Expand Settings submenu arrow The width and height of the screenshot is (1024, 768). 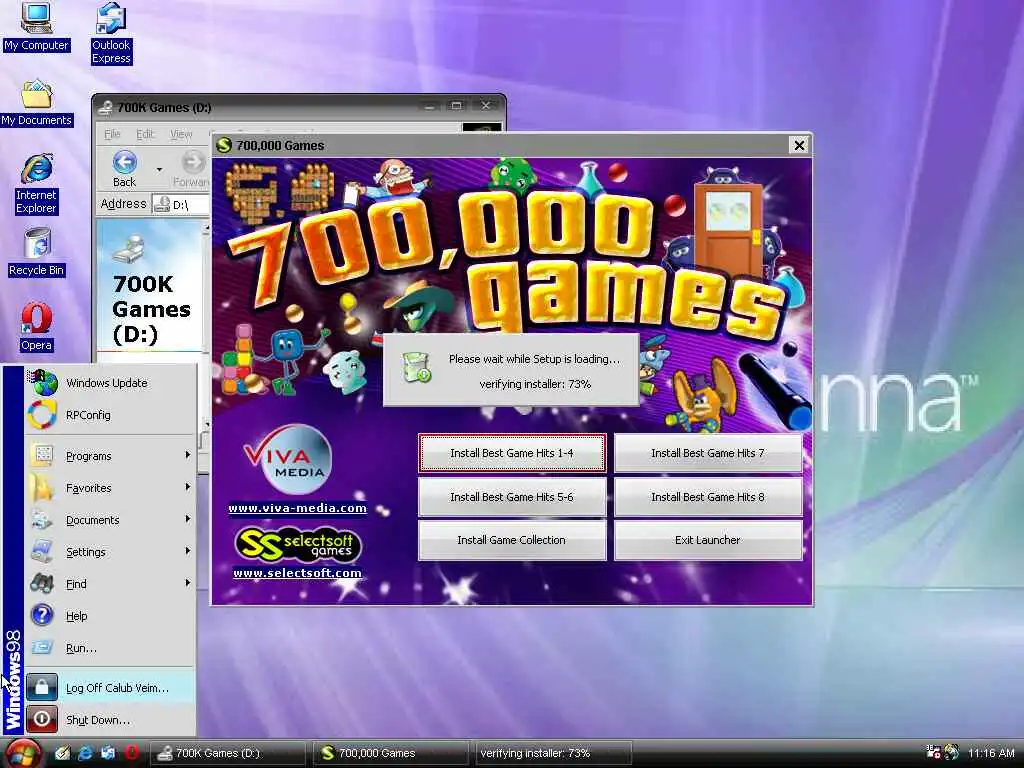point(187,551)
